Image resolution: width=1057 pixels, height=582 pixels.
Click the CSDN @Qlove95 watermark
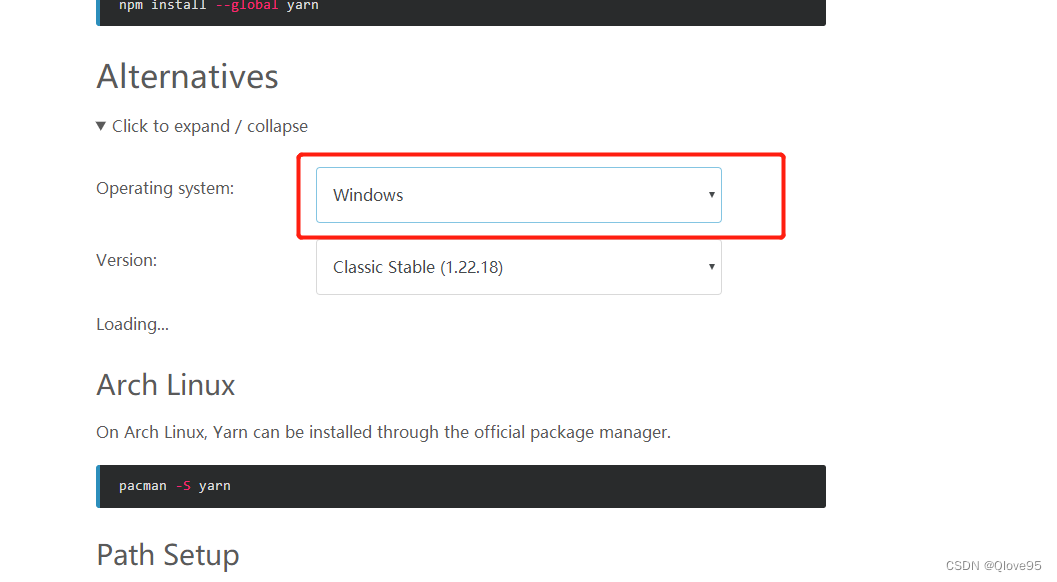[994, 566]
